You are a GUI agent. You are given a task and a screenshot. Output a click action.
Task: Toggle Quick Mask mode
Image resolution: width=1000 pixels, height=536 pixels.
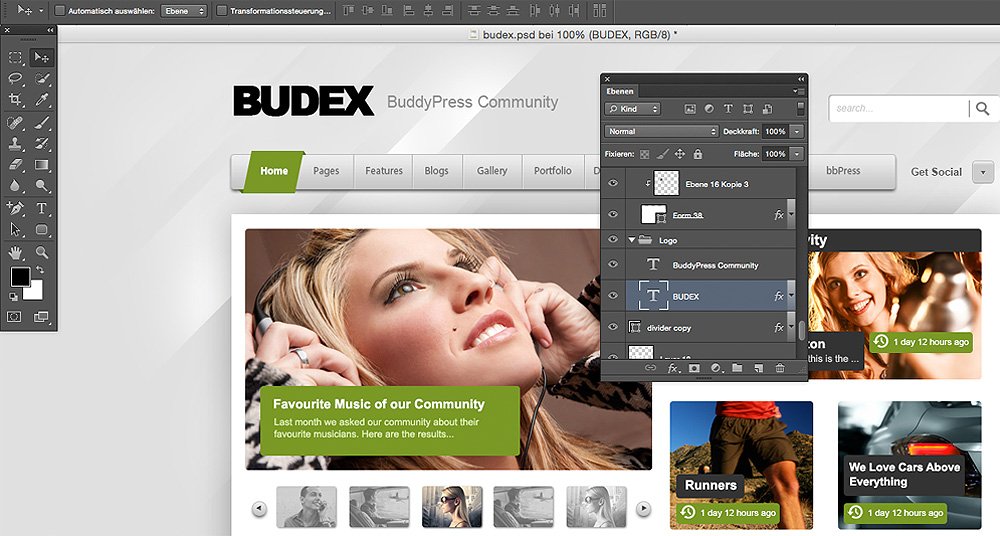14,316
